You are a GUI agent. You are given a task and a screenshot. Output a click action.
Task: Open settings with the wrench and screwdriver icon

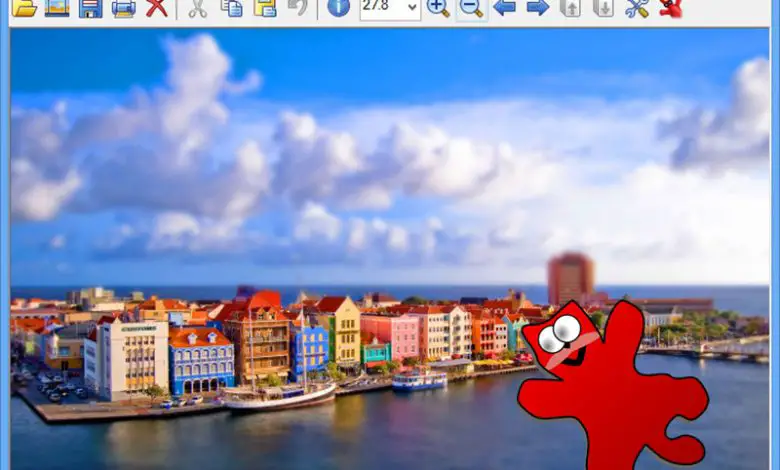tap(637, 7)
